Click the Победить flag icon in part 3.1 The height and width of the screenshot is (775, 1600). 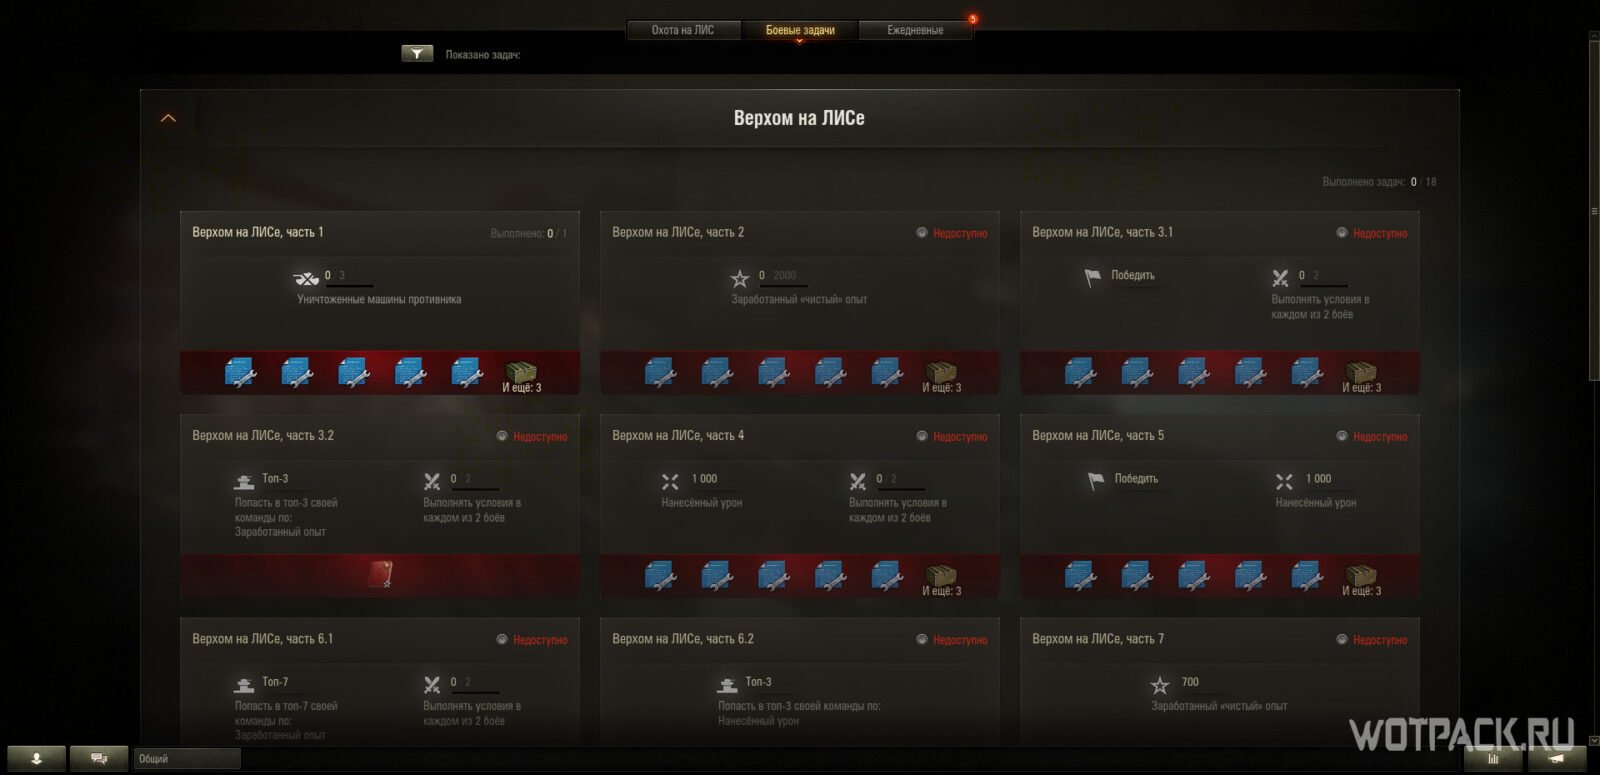(x=1093, y=277)
